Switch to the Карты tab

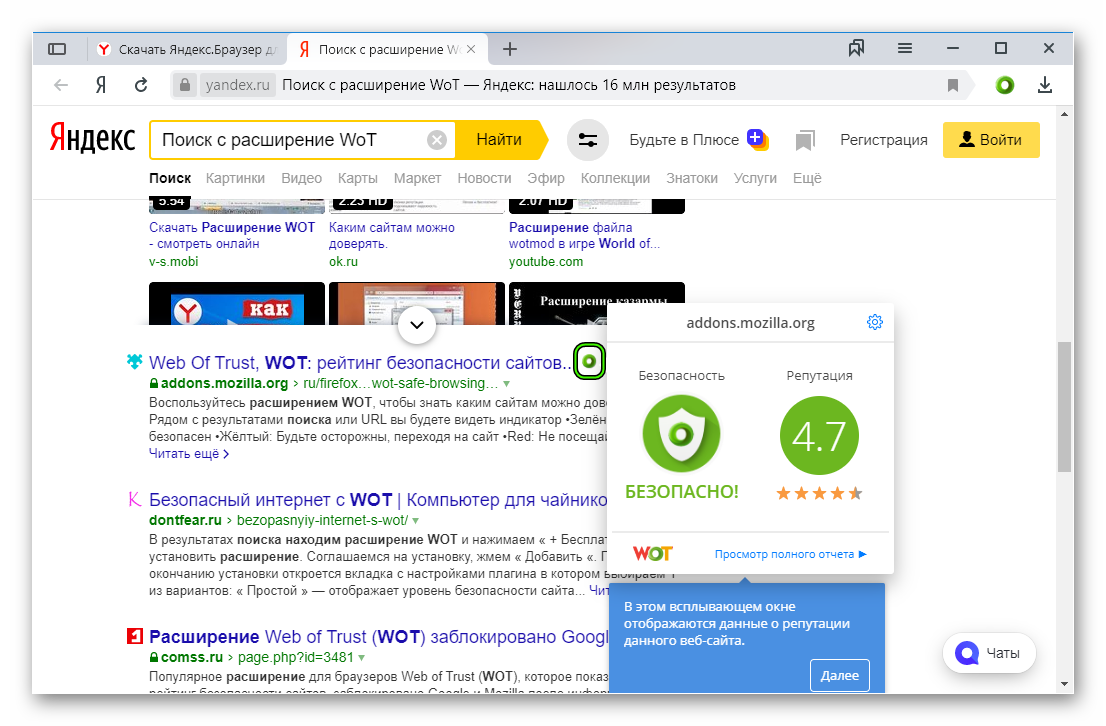click(358, 179)
